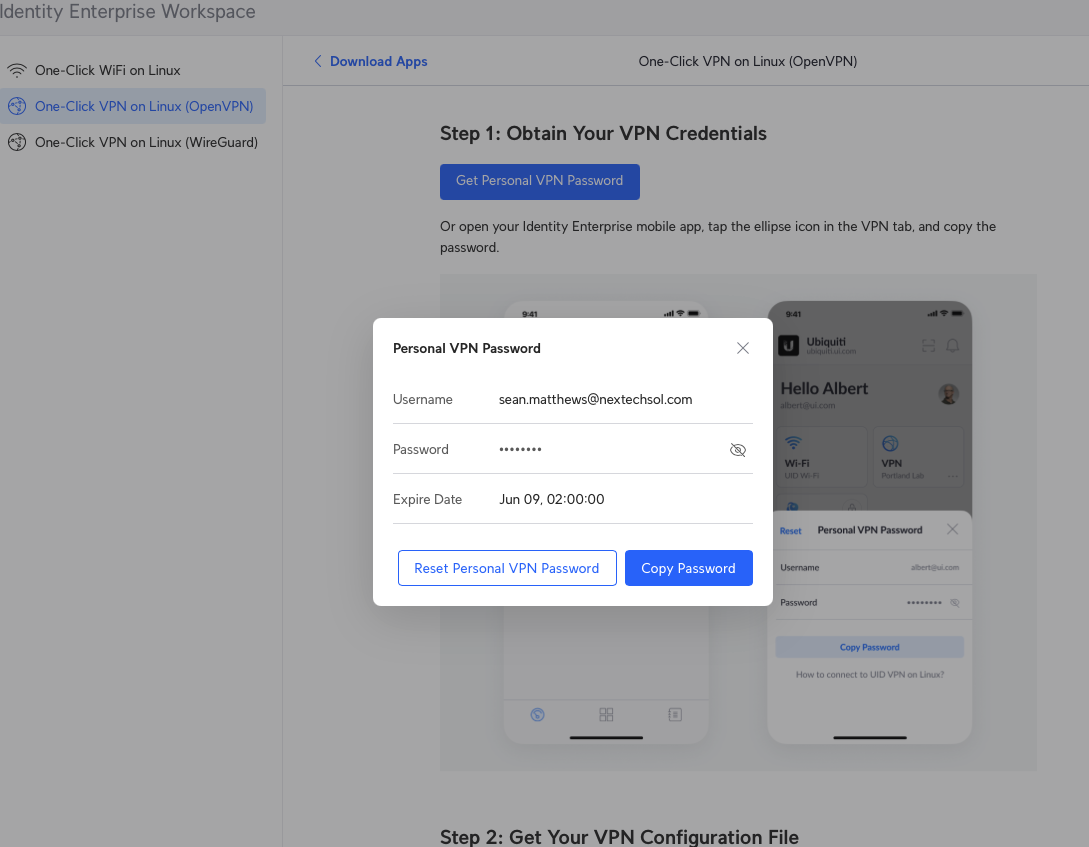Screen dimensions: 1089x847
Task: Click the username sean.matthews@nextechsol.com
Action: [595, 399]
